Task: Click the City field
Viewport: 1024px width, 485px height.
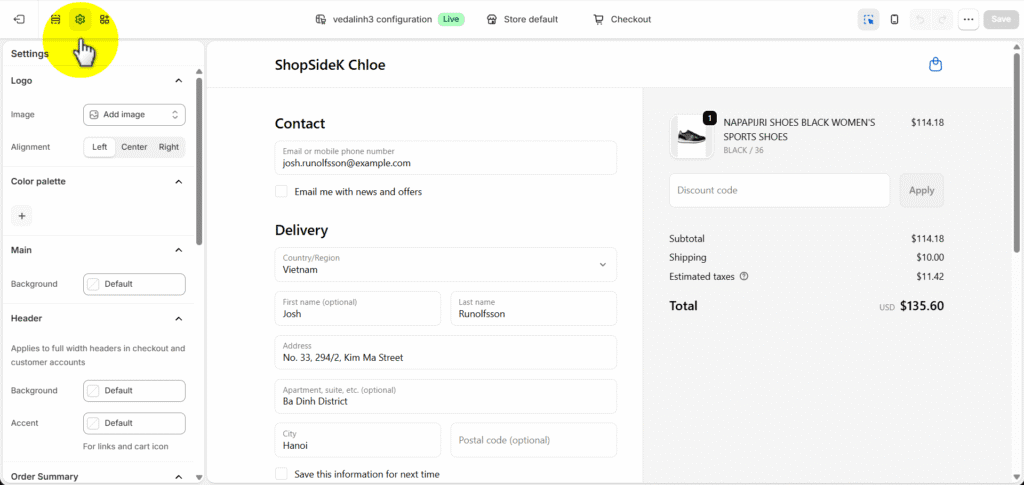Action: pos(358,440)
